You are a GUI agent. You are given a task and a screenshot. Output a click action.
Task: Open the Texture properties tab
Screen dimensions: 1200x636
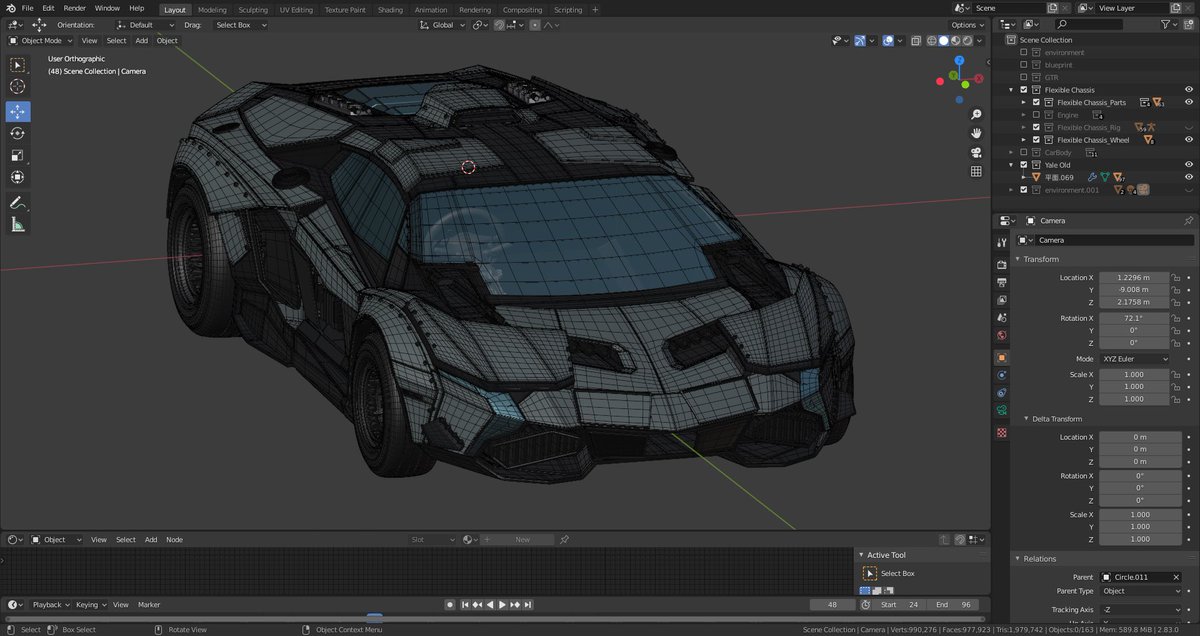coord(1002,432)
